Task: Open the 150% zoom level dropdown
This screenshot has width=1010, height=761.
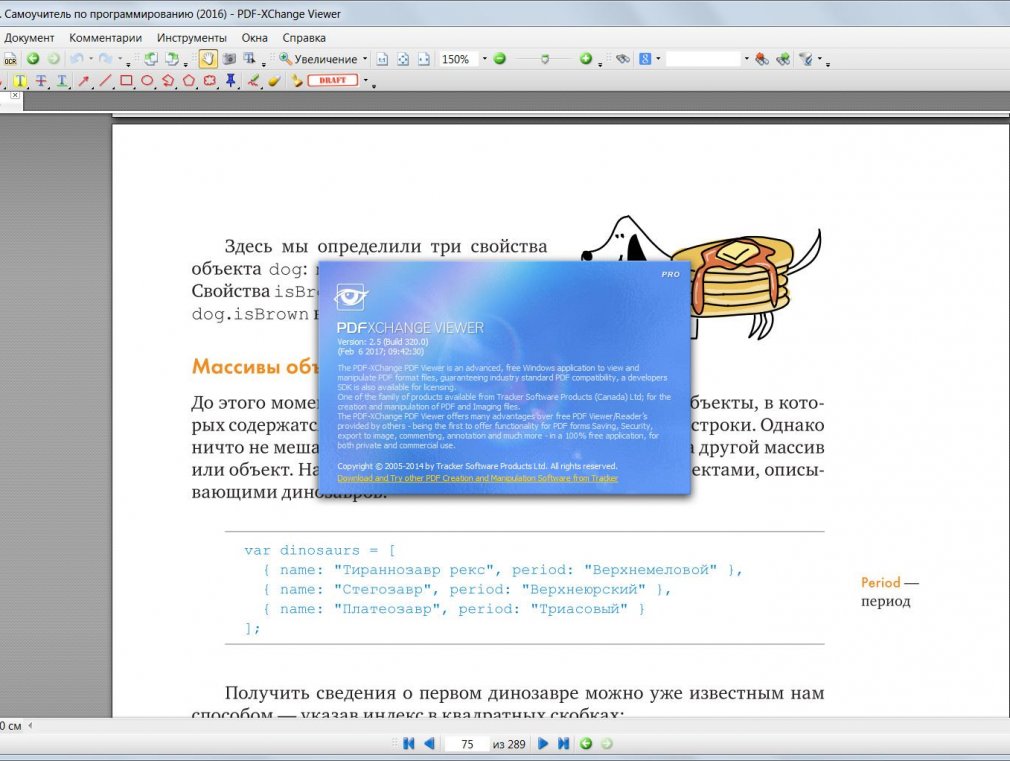Action: (x=484, y=59)
